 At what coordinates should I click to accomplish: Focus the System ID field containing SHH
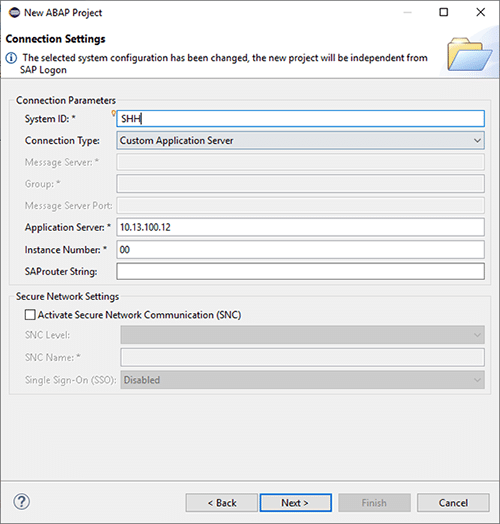tap(300, 119)
